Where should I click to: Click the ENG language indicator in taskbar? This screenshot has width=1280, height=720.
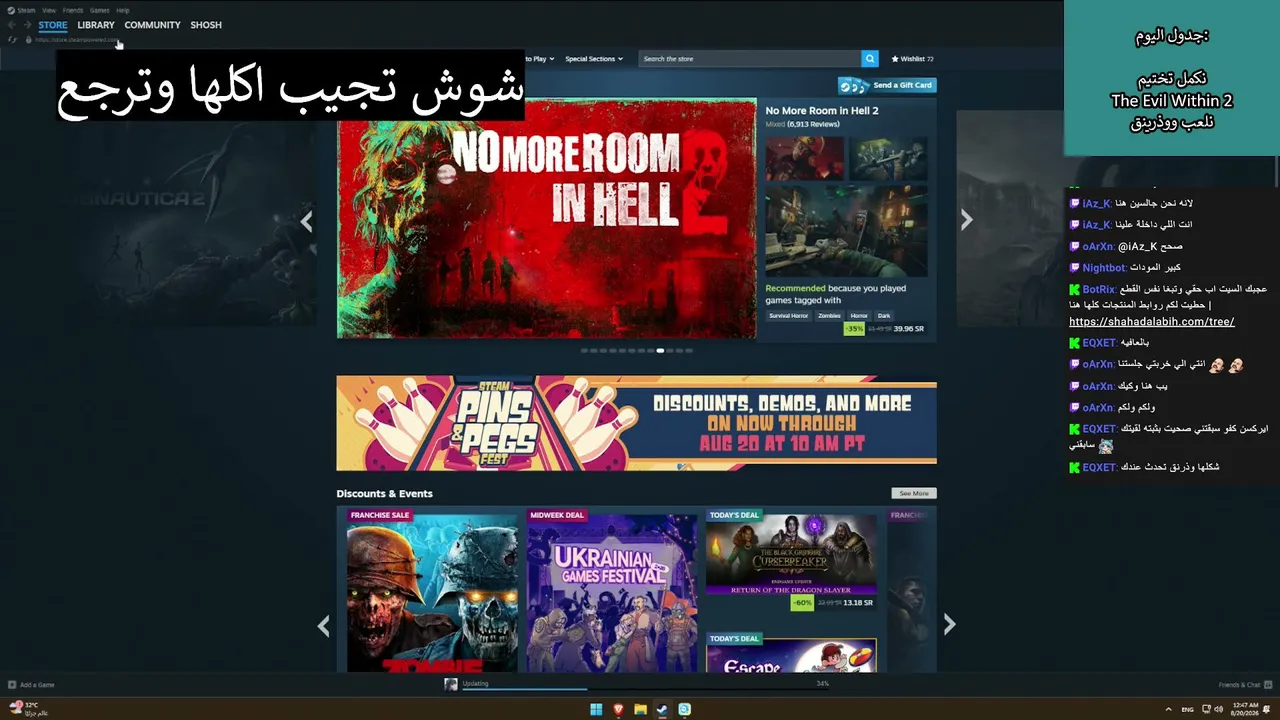(x=1187, y=709)
